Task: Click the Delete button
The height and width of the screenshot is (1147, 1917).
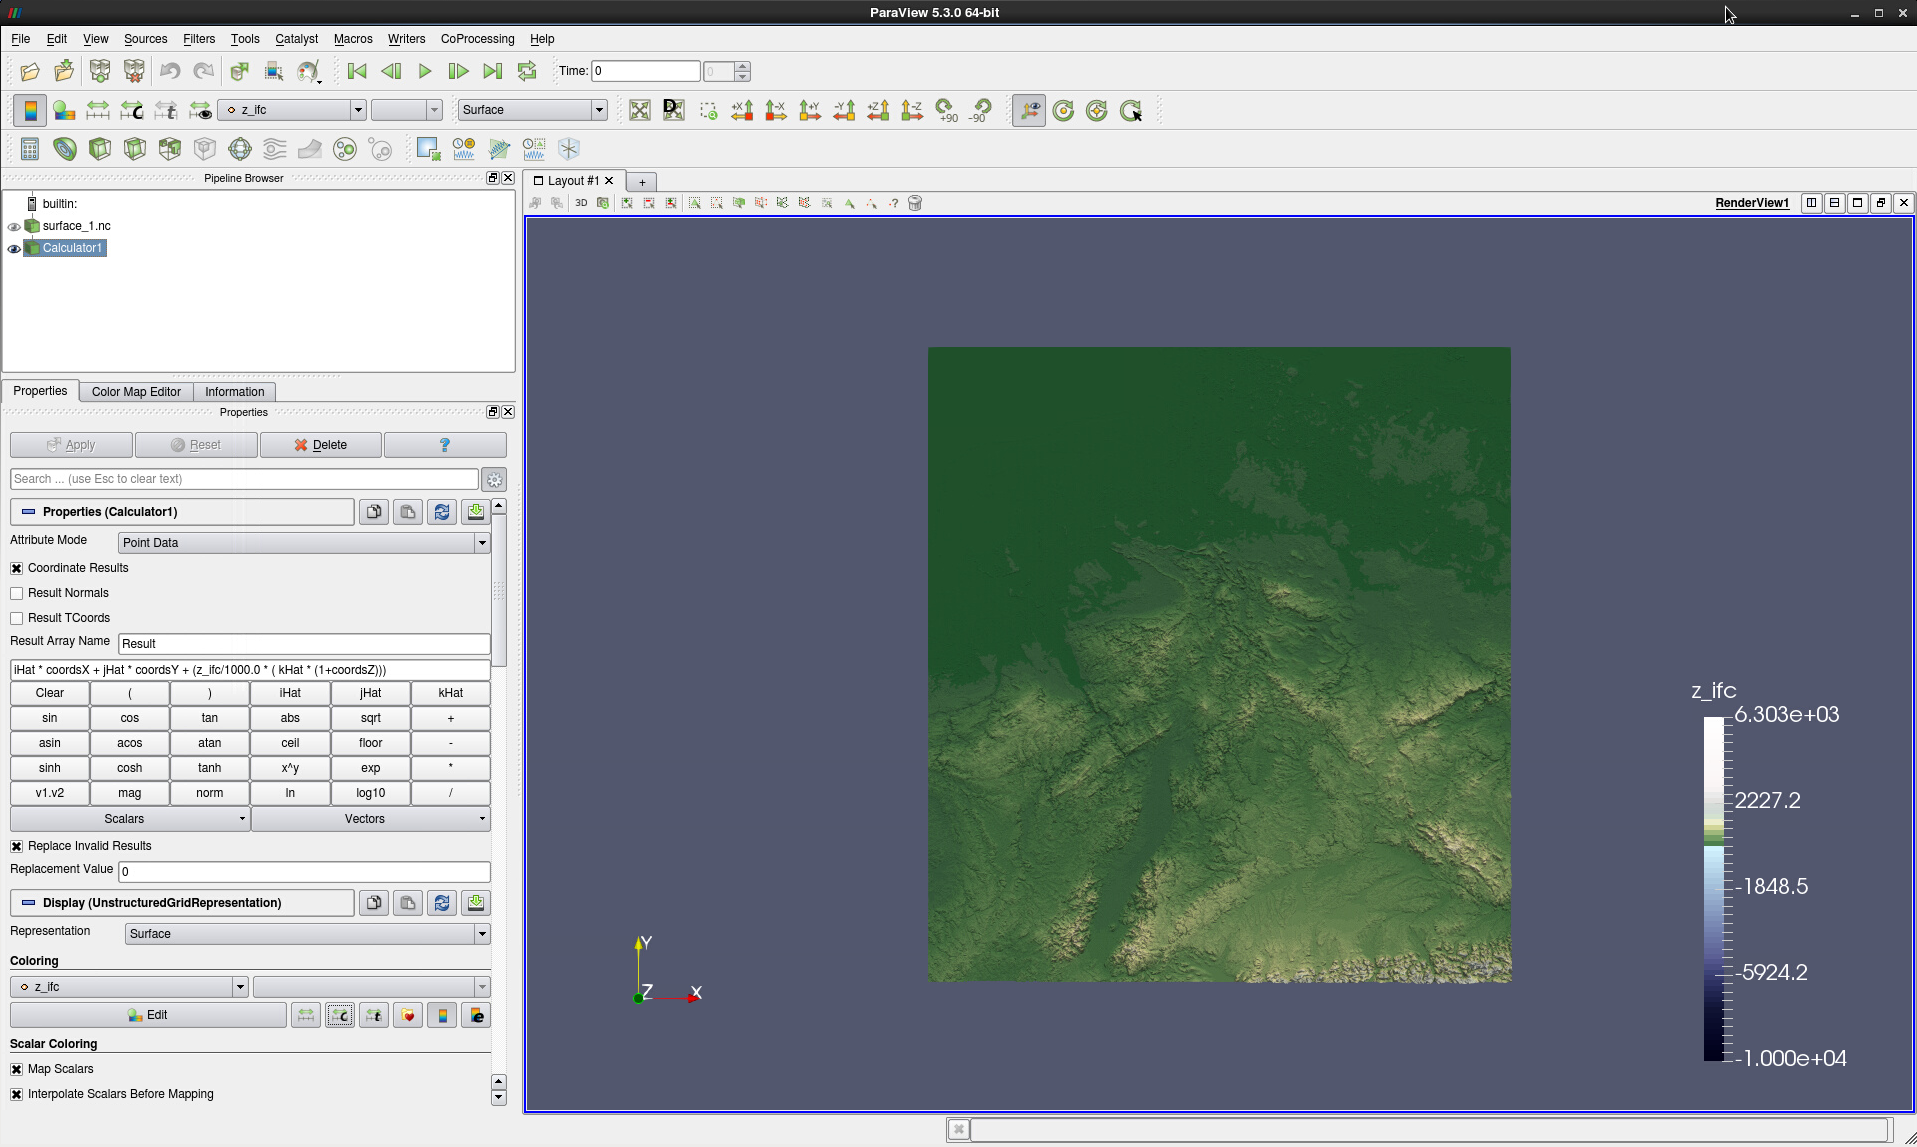Action: (x=320, y=445)
